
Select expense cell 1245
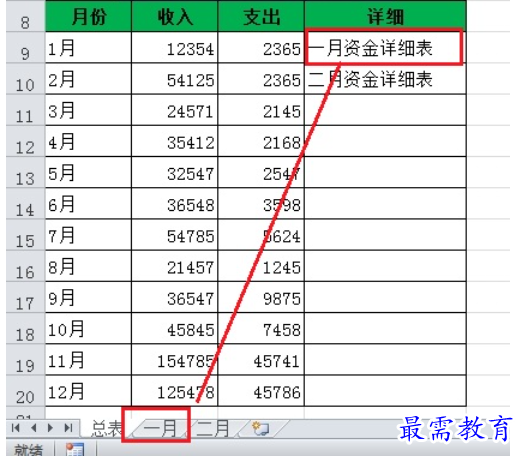click(261, 266)
